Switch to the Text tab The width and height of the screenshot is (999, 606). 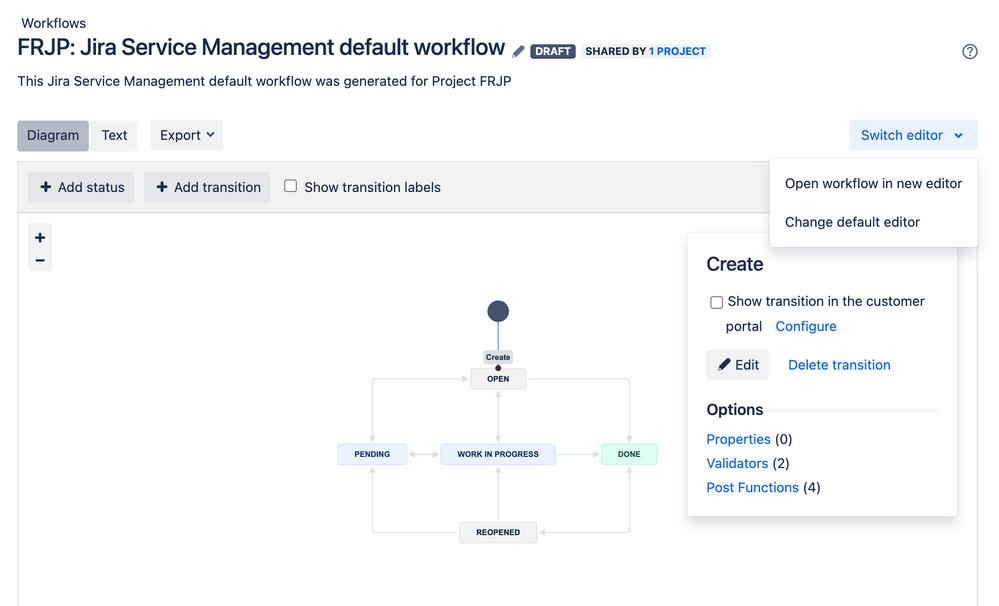pyautogui.click(x=114, y=135)
